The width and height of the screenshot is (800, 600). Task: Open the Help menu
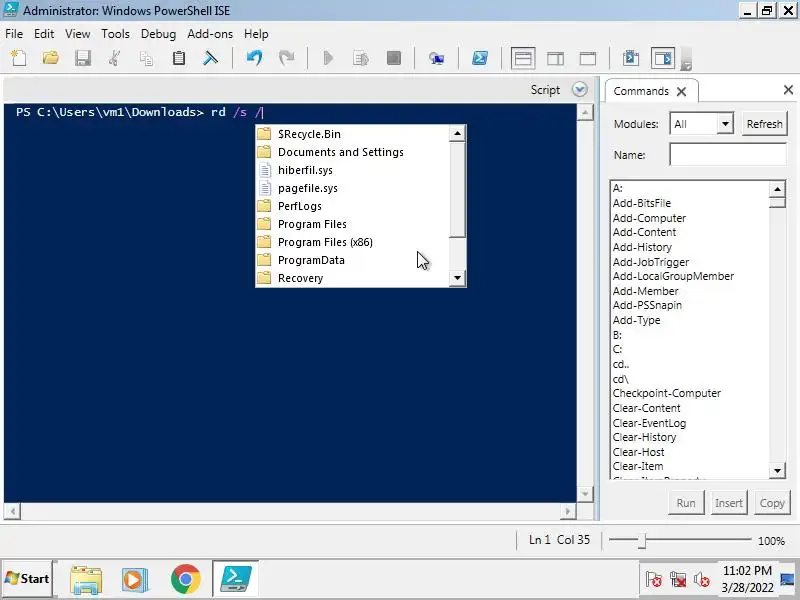pos(256,34)
